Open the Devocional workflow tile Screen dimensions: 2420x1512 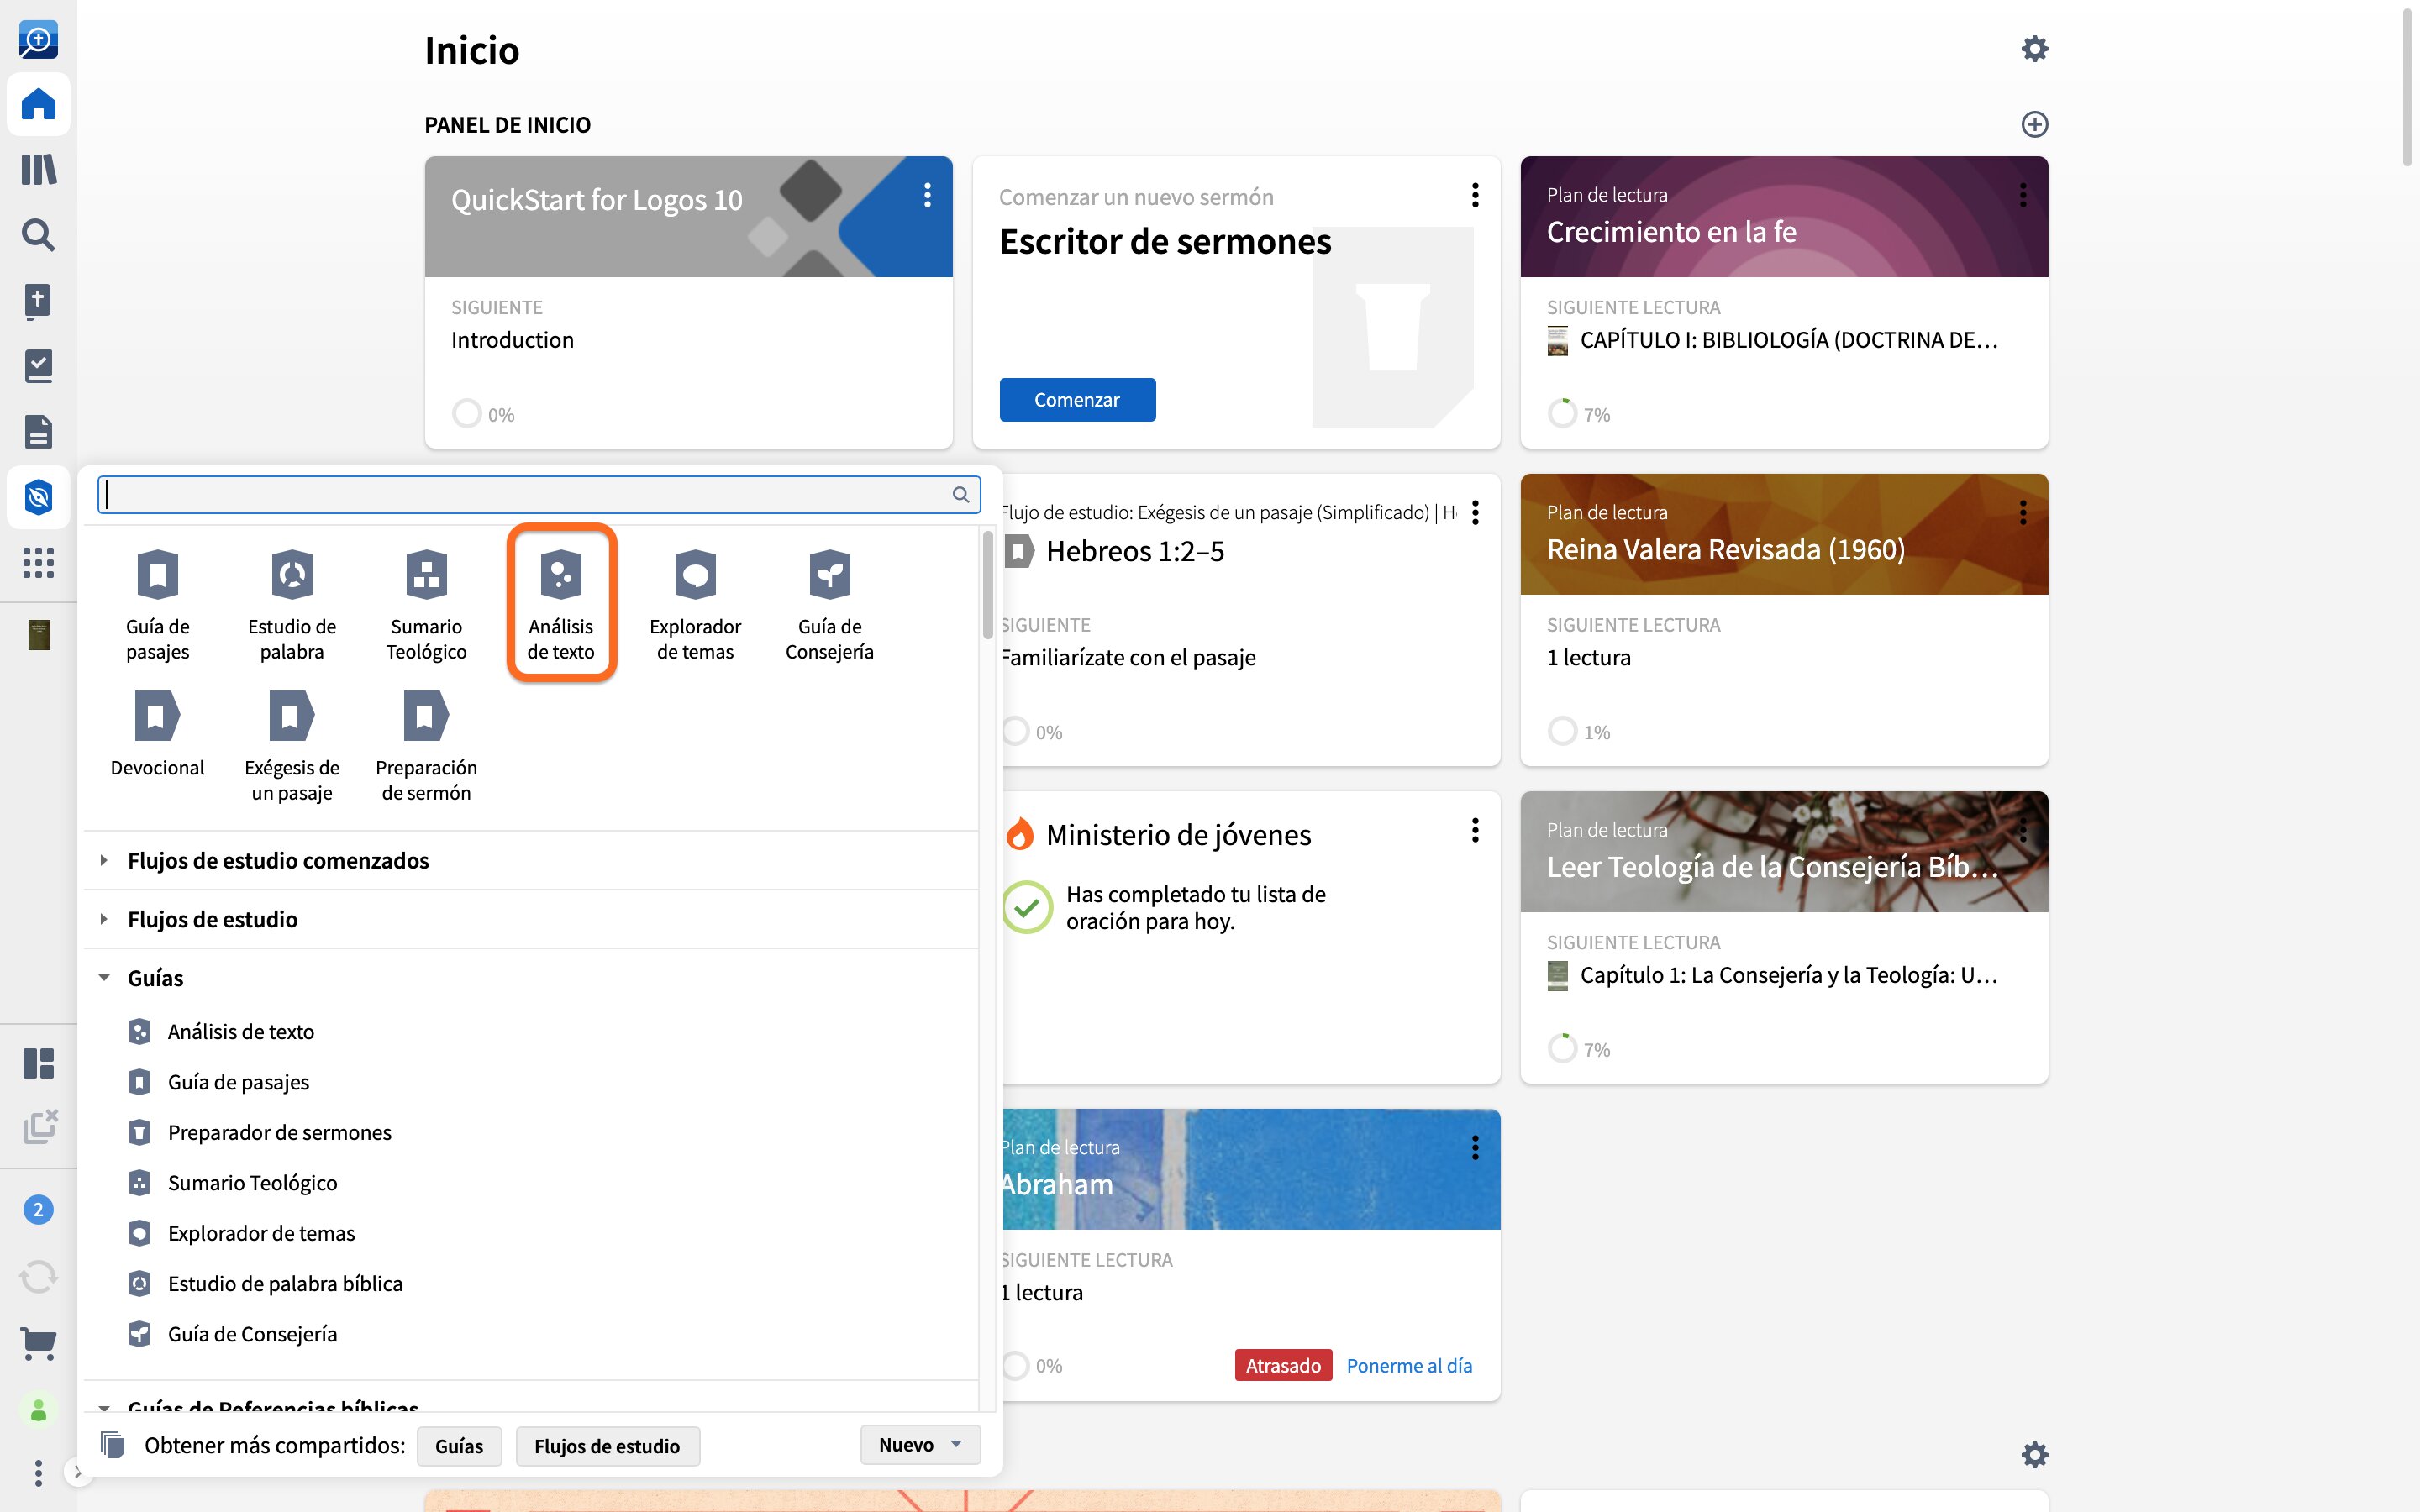(157, 735)
